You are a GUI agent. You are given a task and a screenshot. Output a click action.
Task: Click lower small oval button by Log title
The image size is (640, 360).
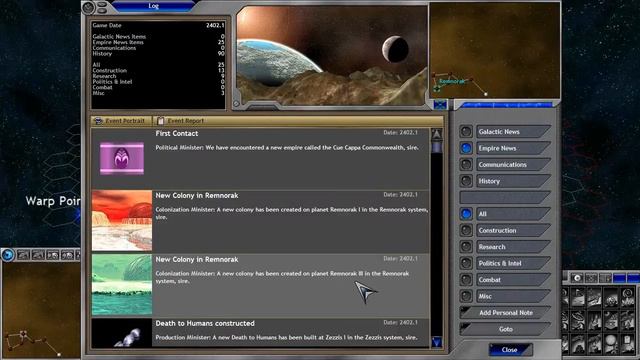tap(102, 11)
